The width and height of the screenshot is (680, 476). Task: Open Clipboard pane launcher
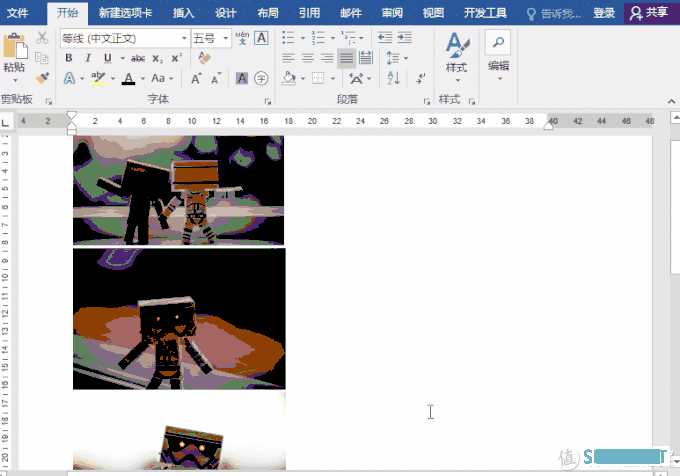pyautogui.click(x=49, y=101)
